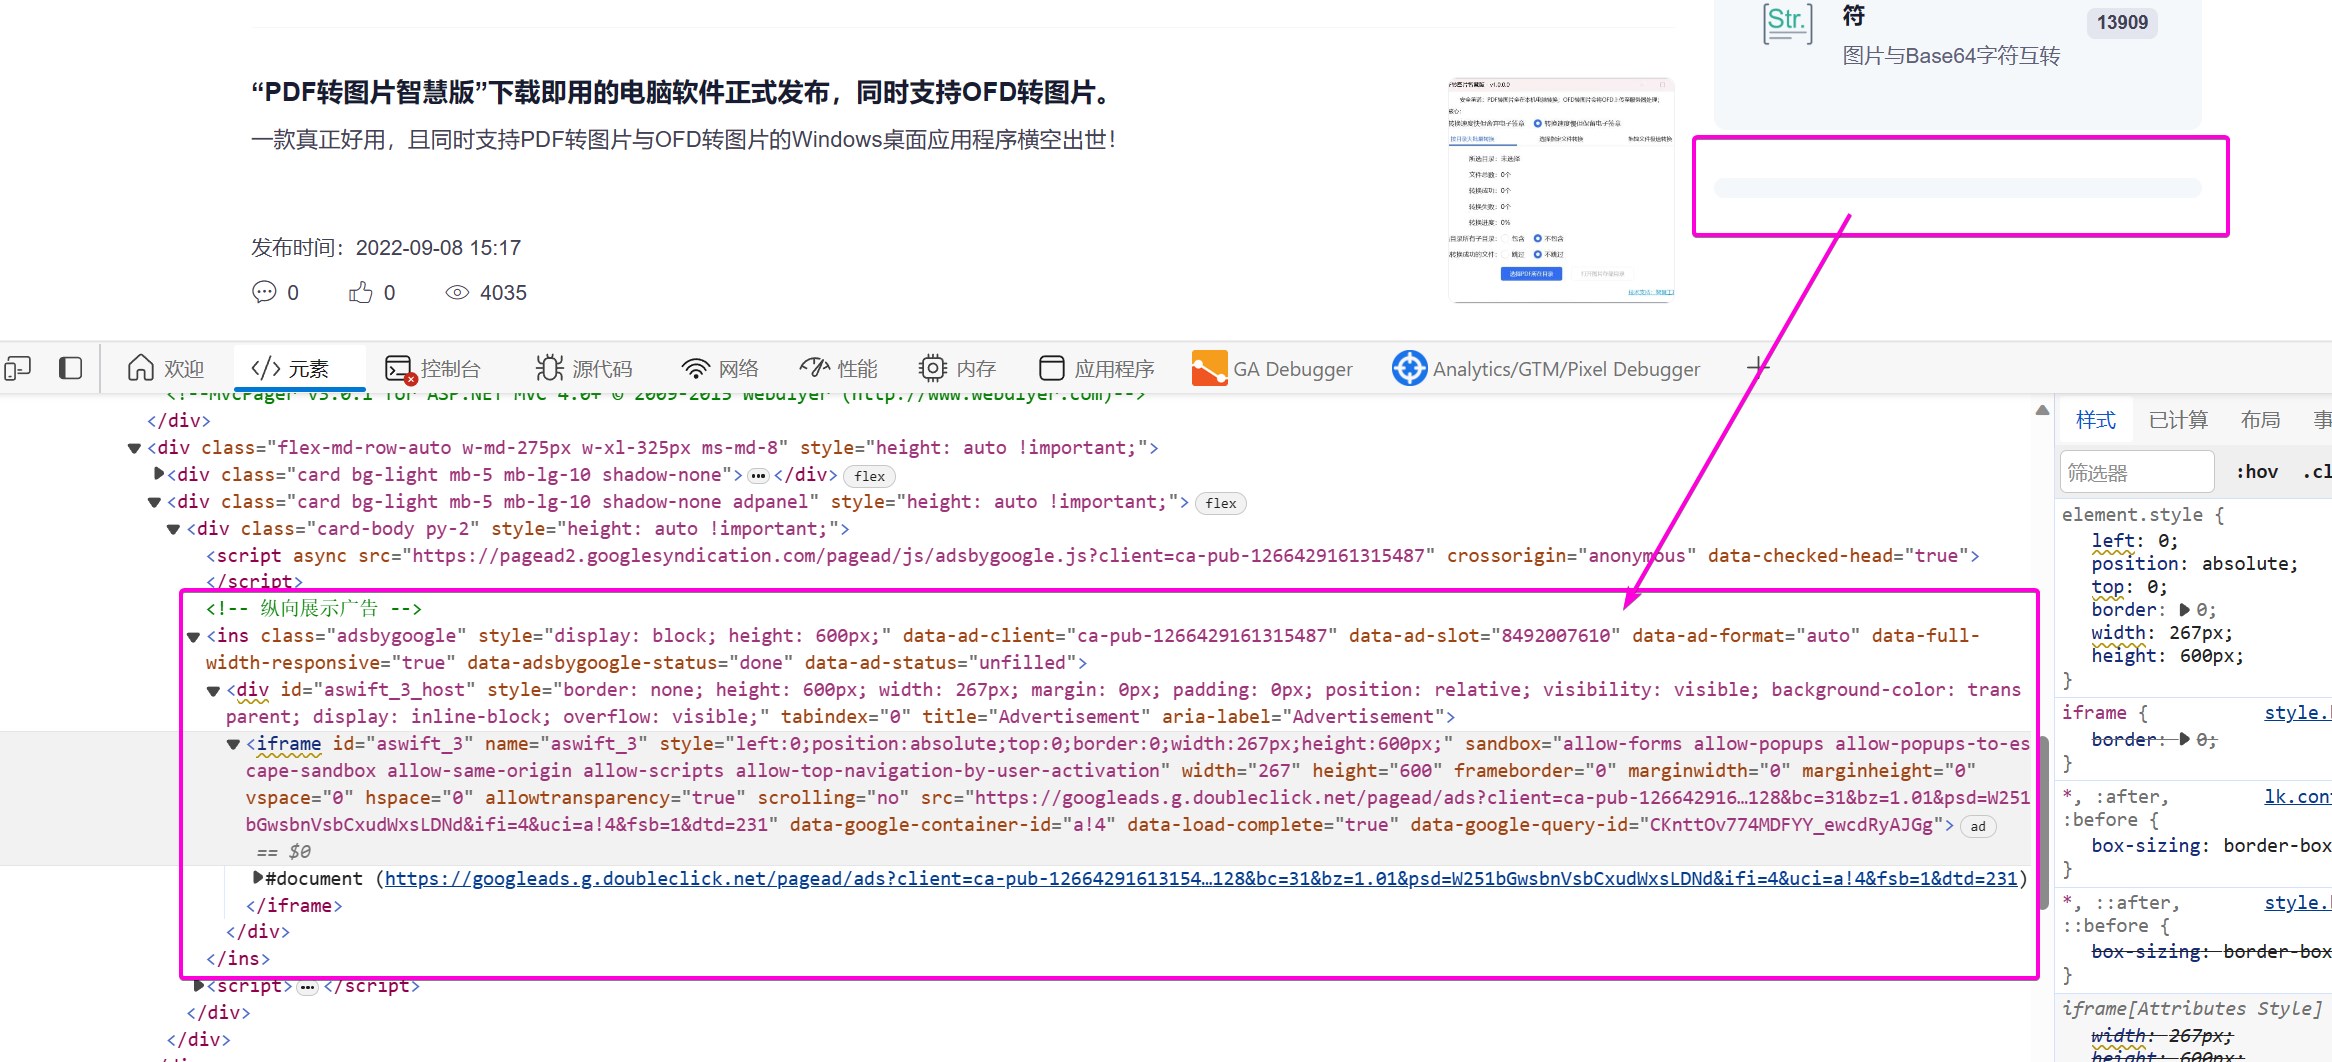This screenshot has width=2332, height=1062.
Task: Expand the #document node
Action: pyautogui.click(x=258, y=878)
